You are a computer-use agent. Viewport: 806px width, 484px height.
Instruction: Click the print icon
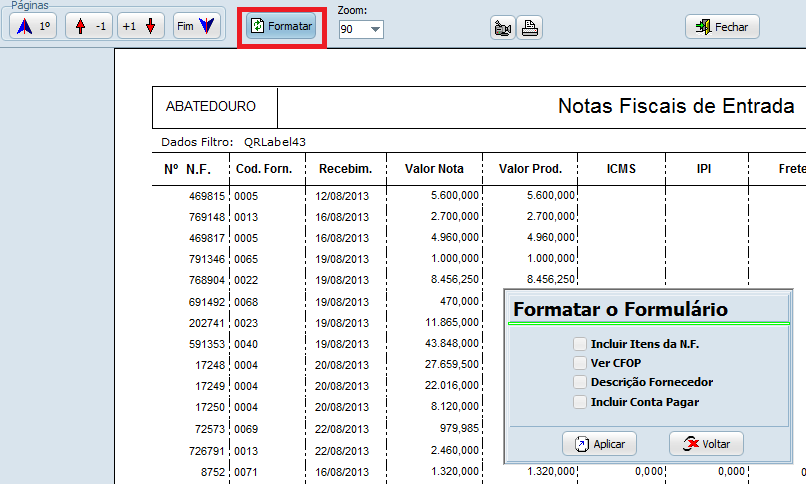point(530,28)
